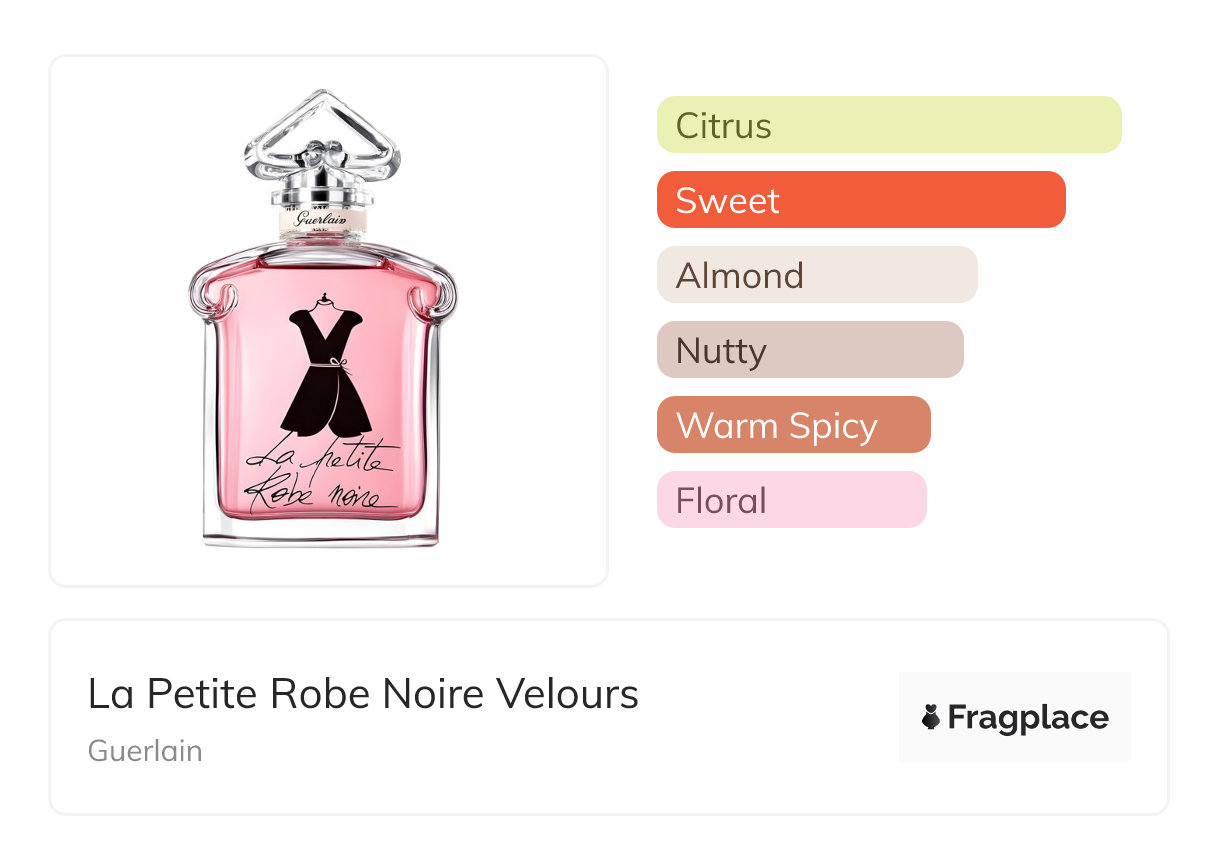Click the handwritten script on the bottle
Screen dimensions: 1218x864
click(320, 478)
